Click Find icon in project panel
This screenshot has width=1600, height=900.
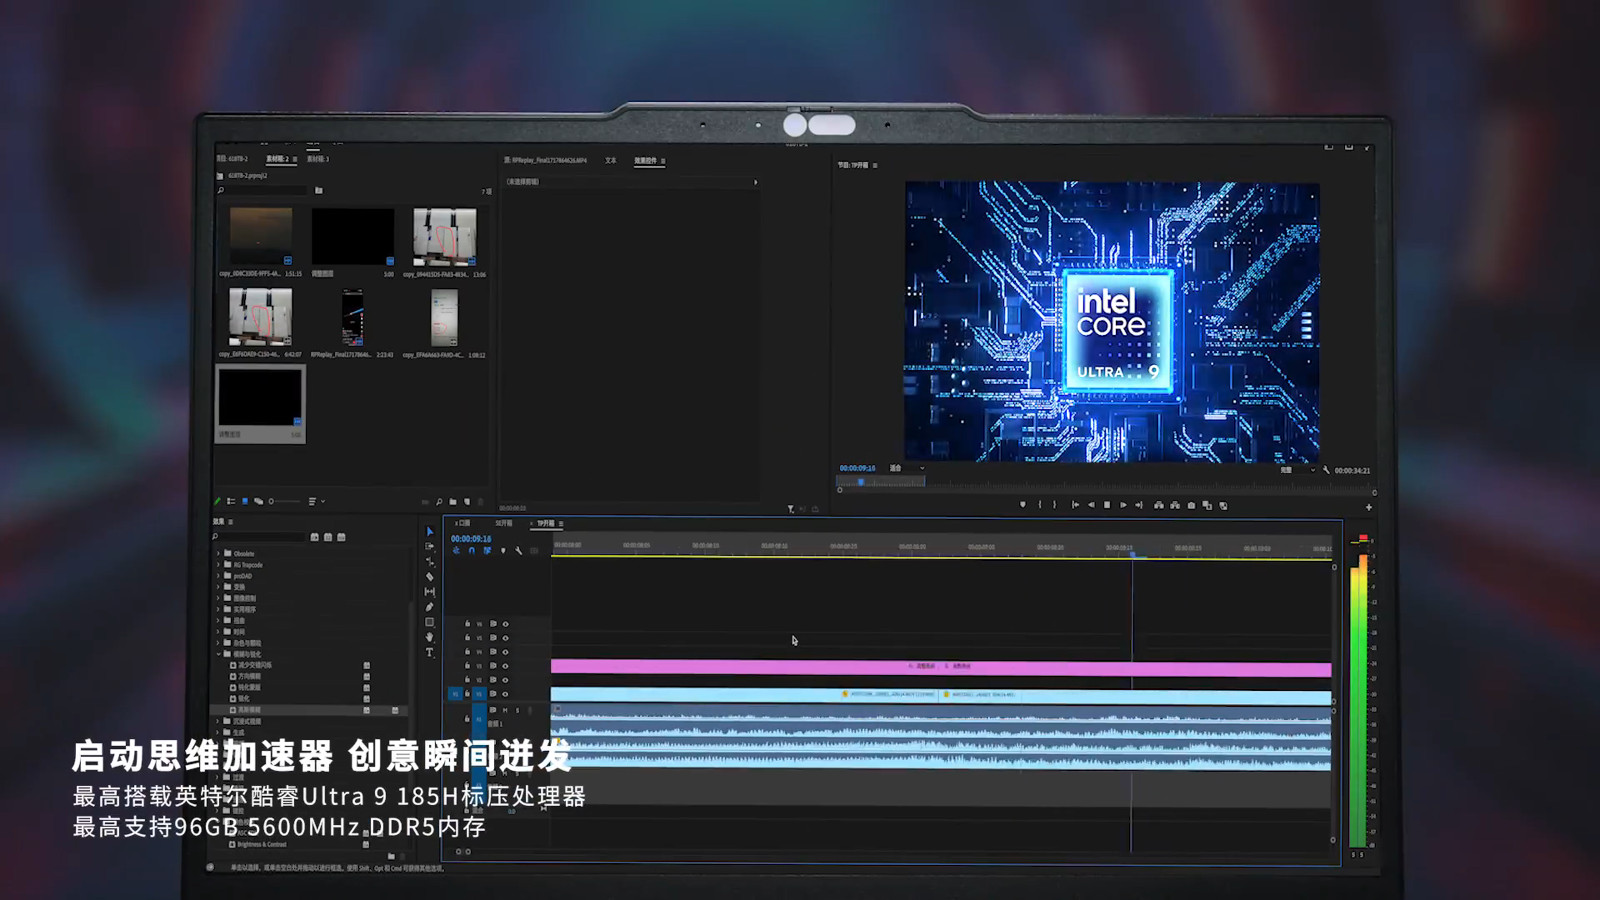click(x=439, y=502)
